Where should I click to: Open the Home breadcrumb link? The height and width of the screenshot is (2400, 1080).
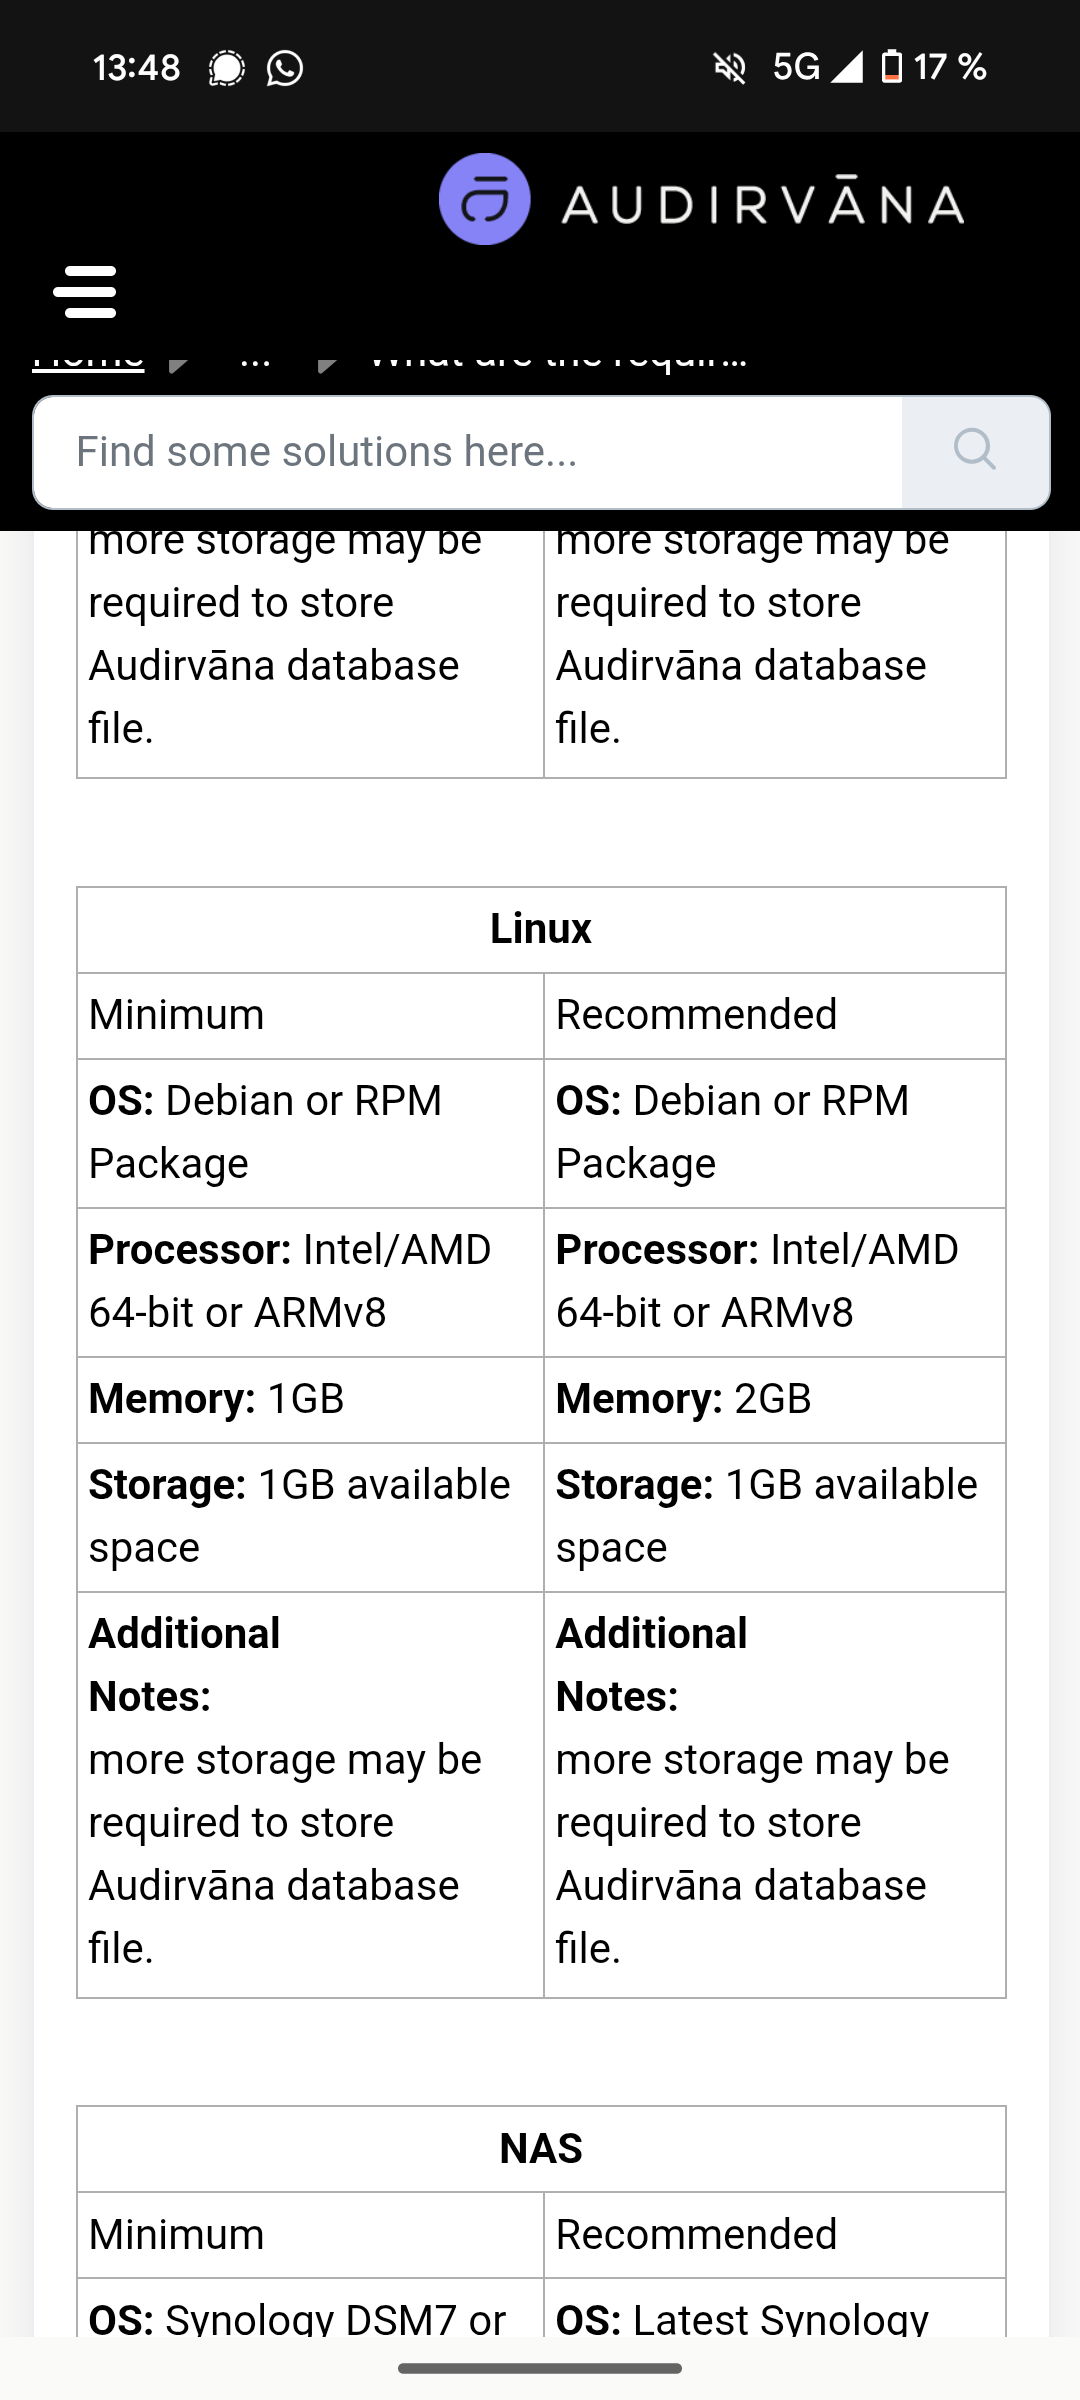click(88, 360)
